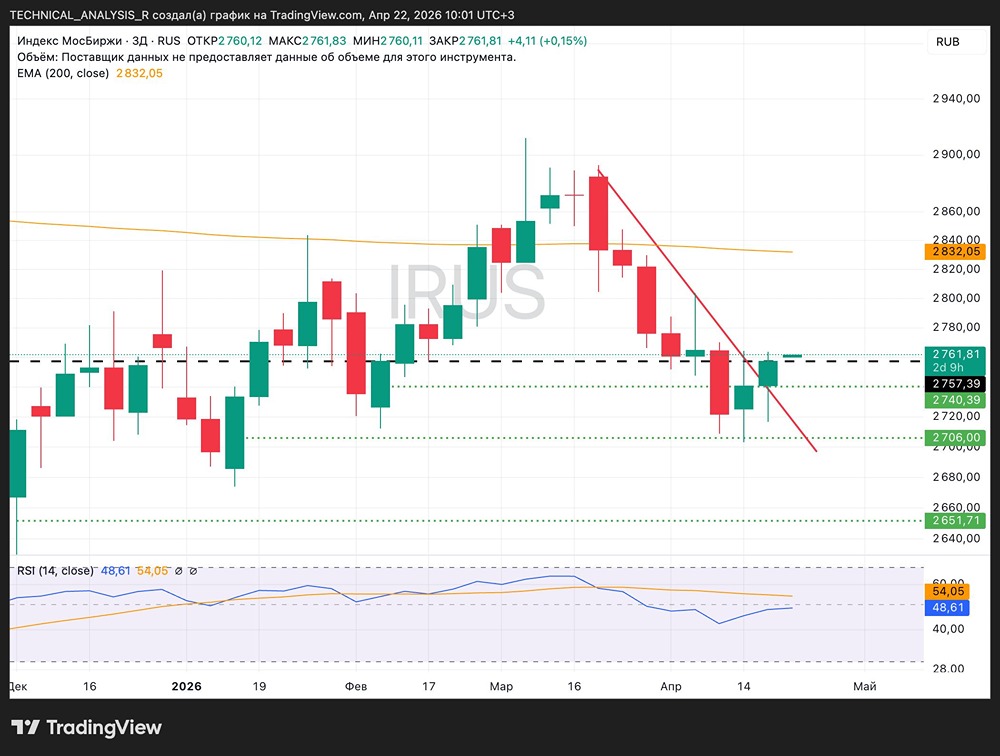
Task: Click the МАКС 2761,83 high value
Action: click(307, 41)
